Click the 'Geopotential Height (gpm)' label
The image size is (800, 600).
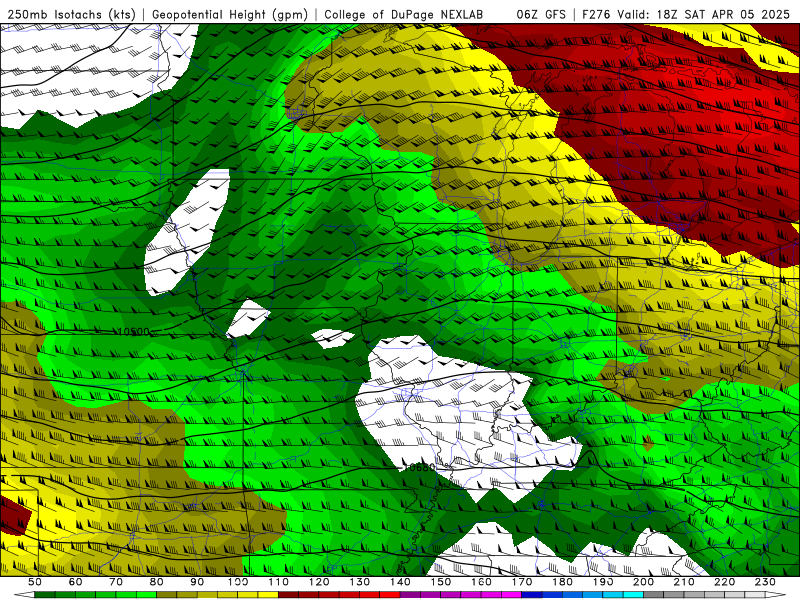coord(230,14)
